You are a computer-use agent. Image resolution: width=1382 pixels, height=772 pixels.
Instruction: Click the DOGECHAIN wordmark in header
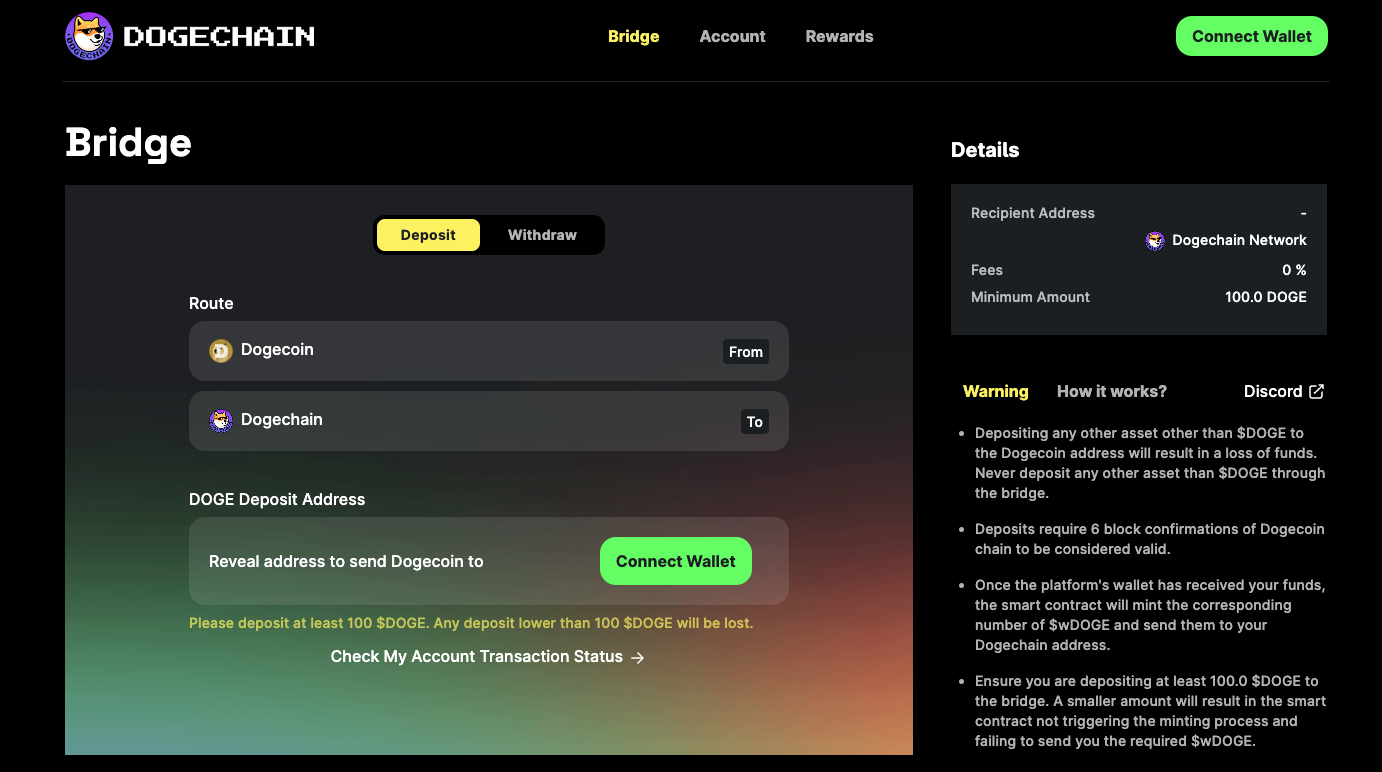pos(219,37)
